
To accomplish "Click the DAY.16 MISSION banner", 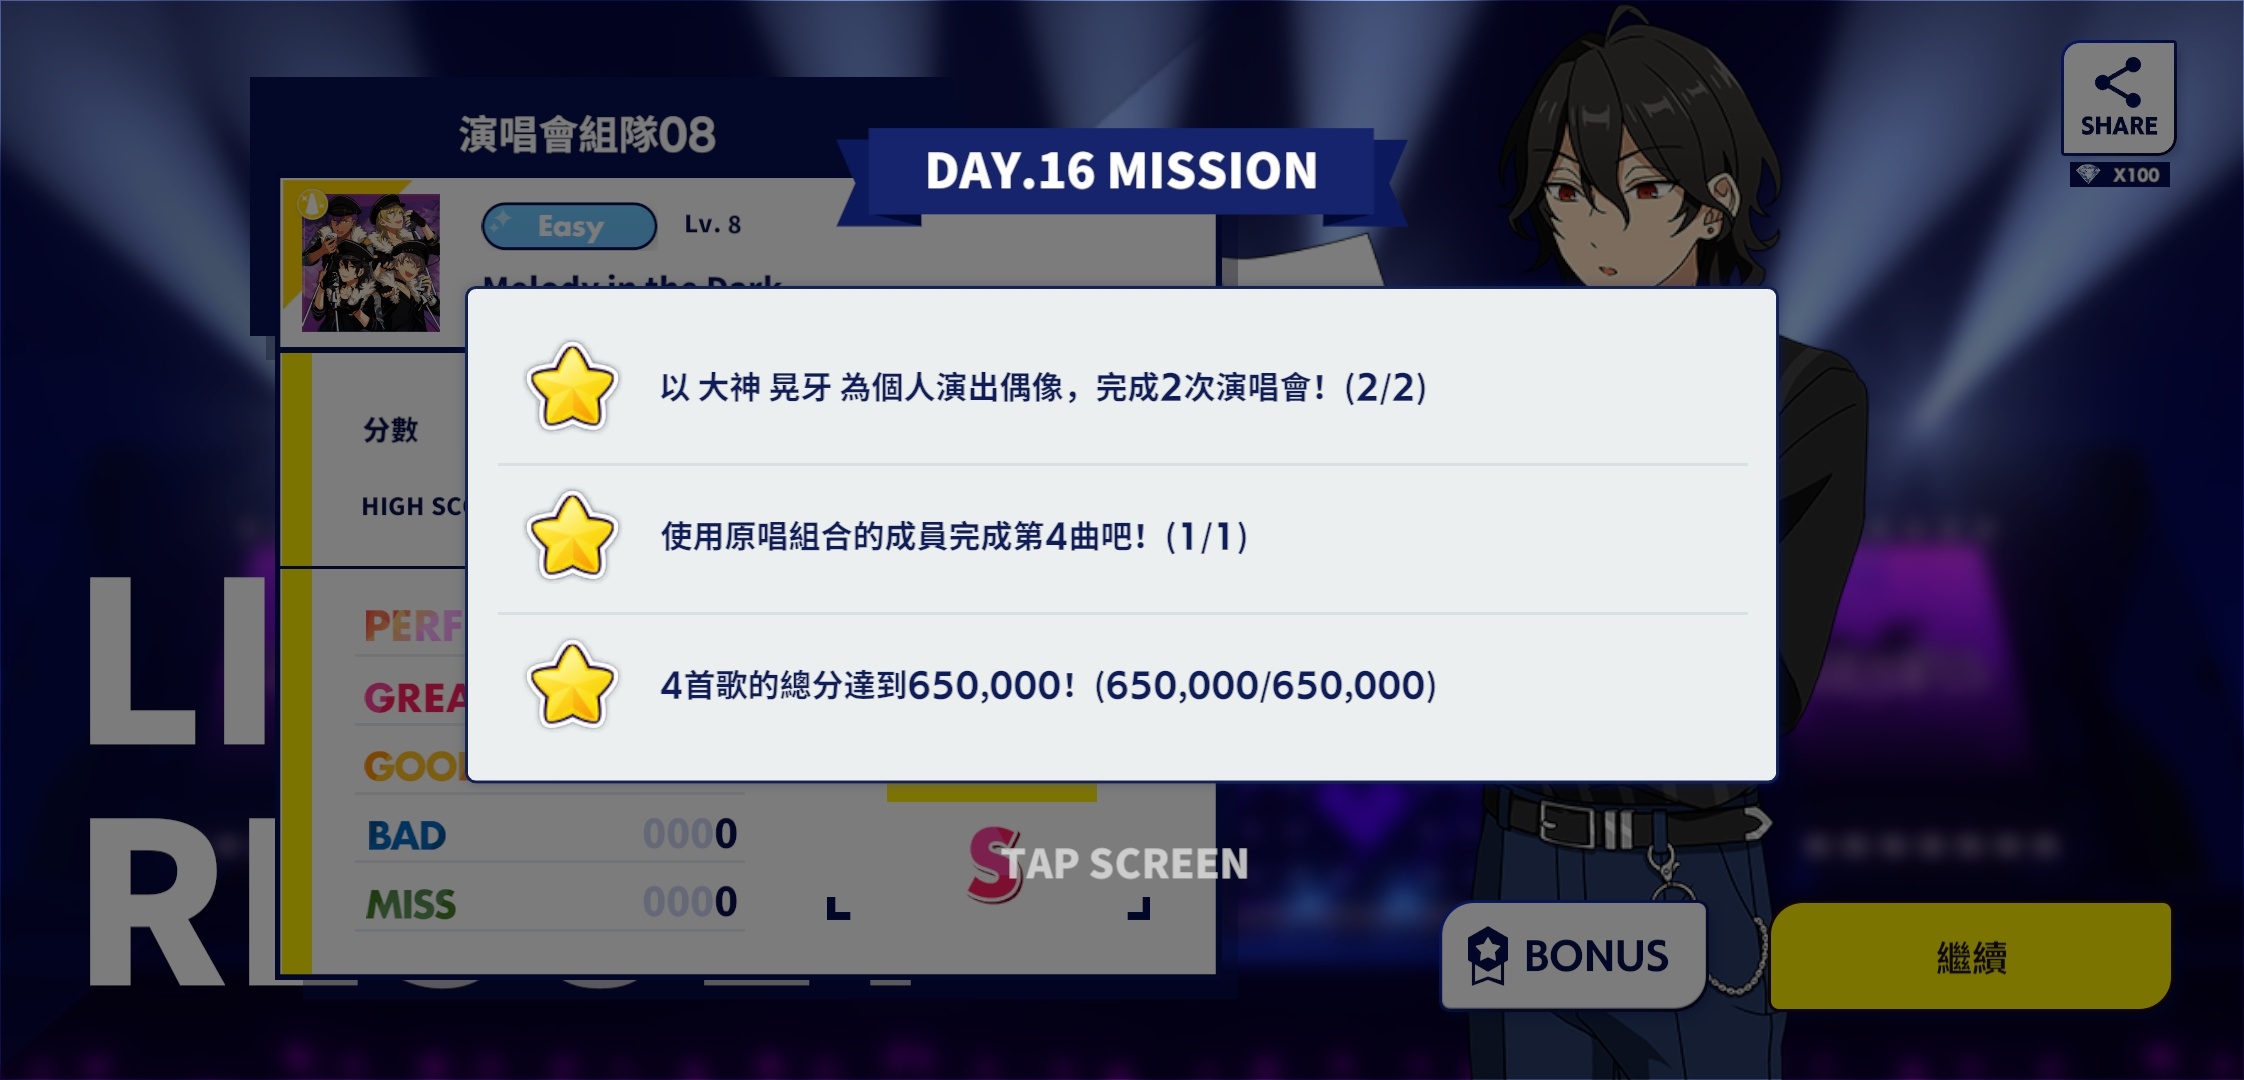I will click(x=1121, y=171).
